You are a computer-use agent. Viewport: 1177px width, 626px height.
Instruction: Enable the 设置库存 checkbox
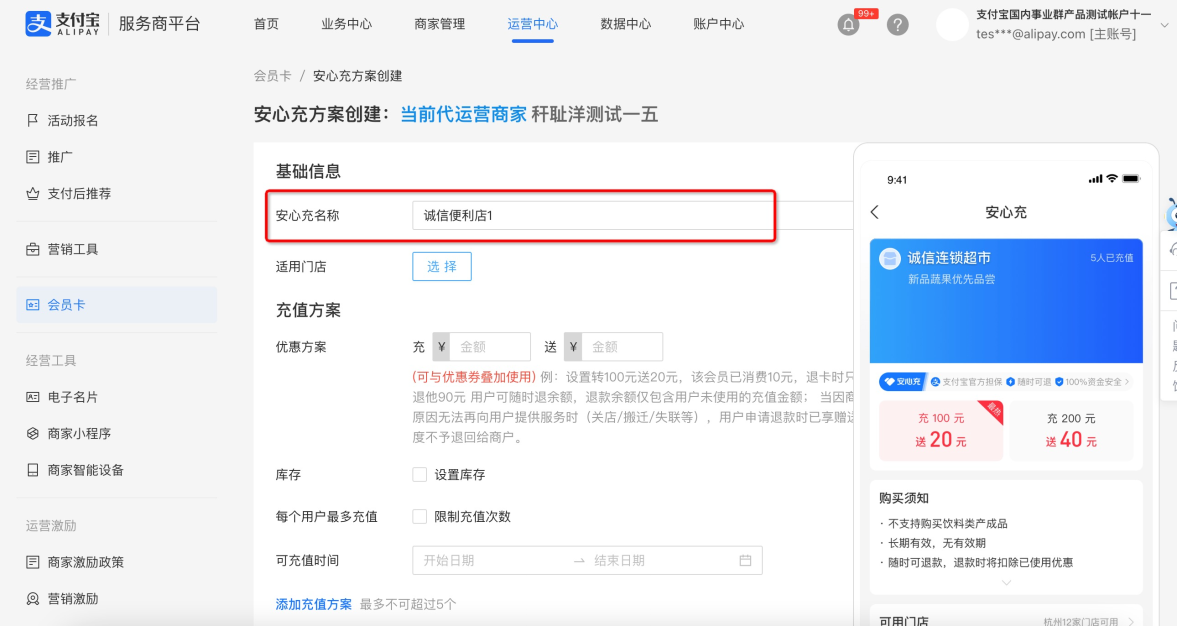pos(420,475)
